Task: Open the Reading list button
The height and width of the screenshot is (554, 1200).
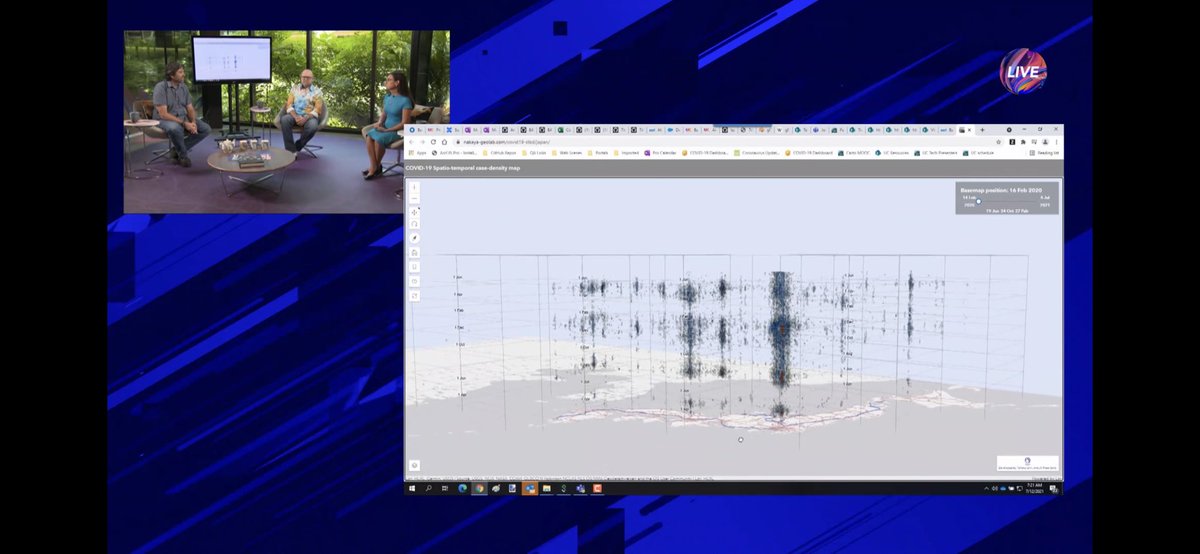Action: [x=1044, y=153]
